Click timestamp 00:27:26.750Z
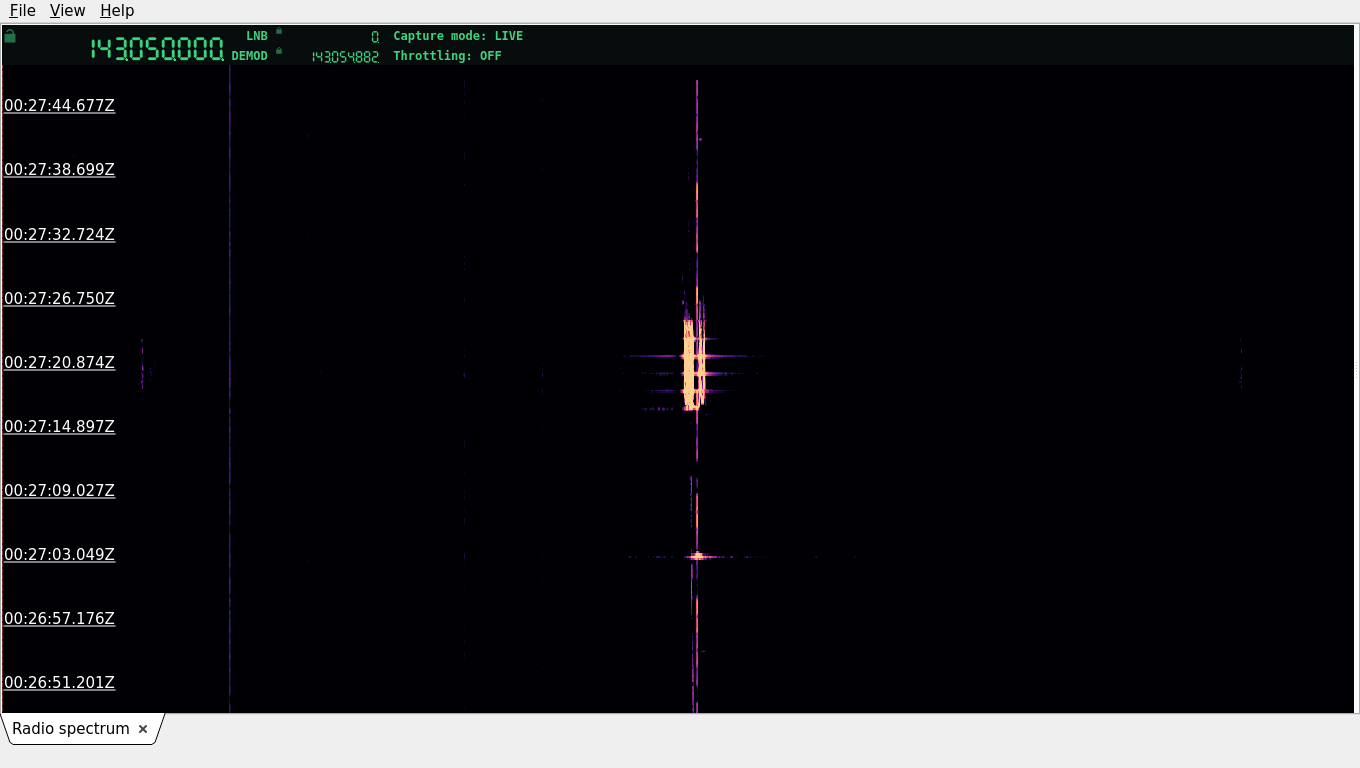Screen dimensions: 1360x768 pyautogui.click(x=60, y=299)
